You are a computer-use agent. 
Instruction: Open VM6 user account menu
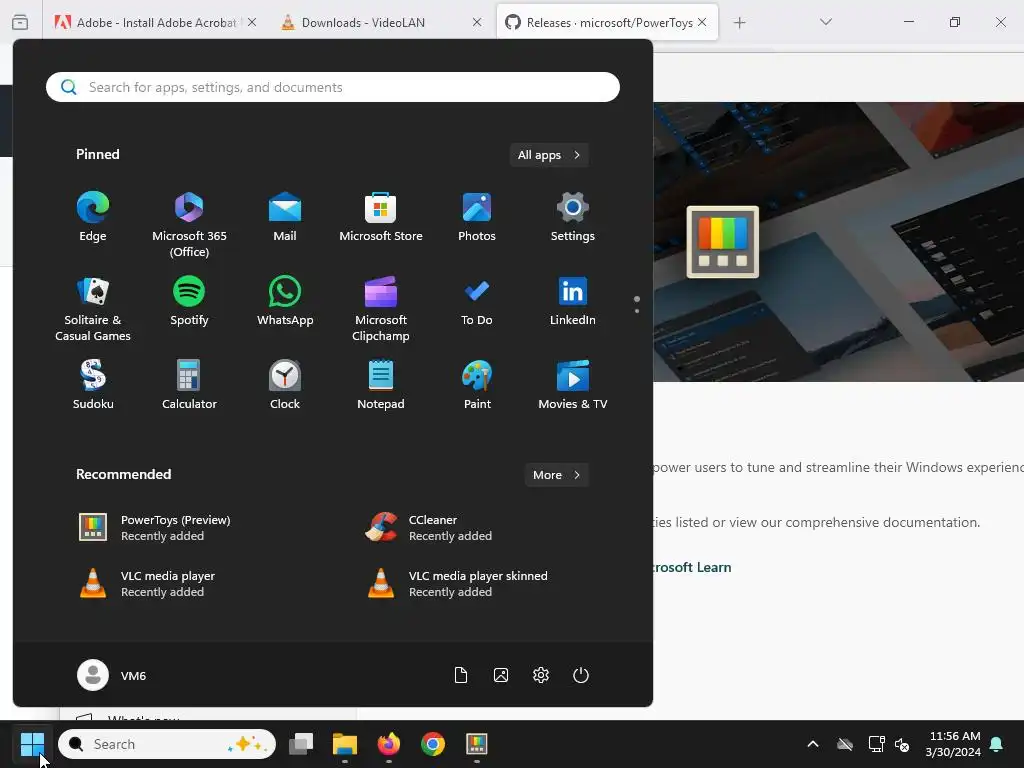pos(112,675)
